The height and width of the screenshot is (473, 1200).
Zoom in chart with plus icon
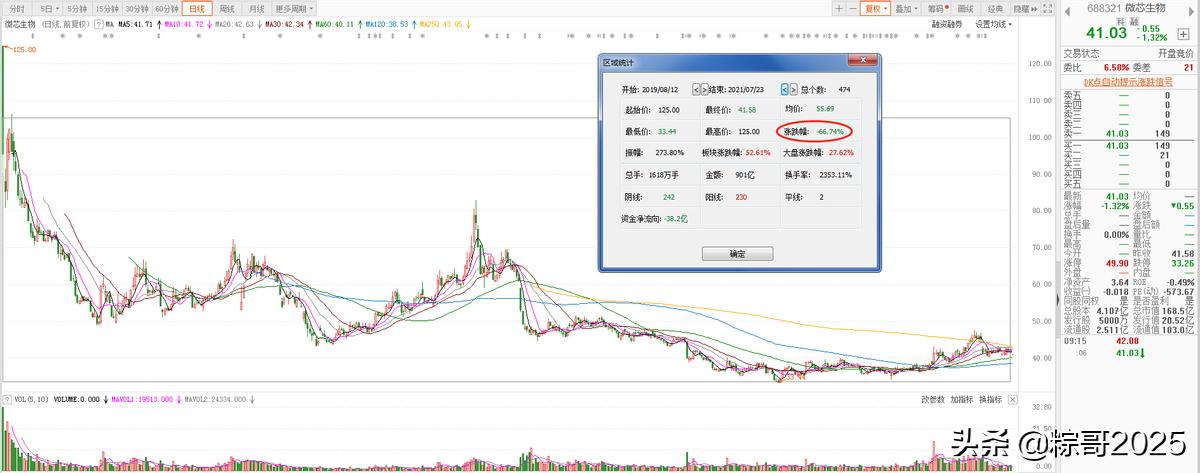(x=839, y=8)
